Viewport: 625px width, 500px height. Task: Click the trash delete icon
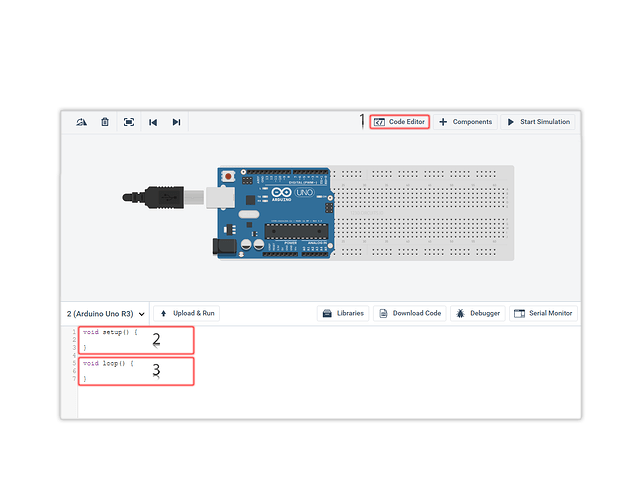pos(104,122)
